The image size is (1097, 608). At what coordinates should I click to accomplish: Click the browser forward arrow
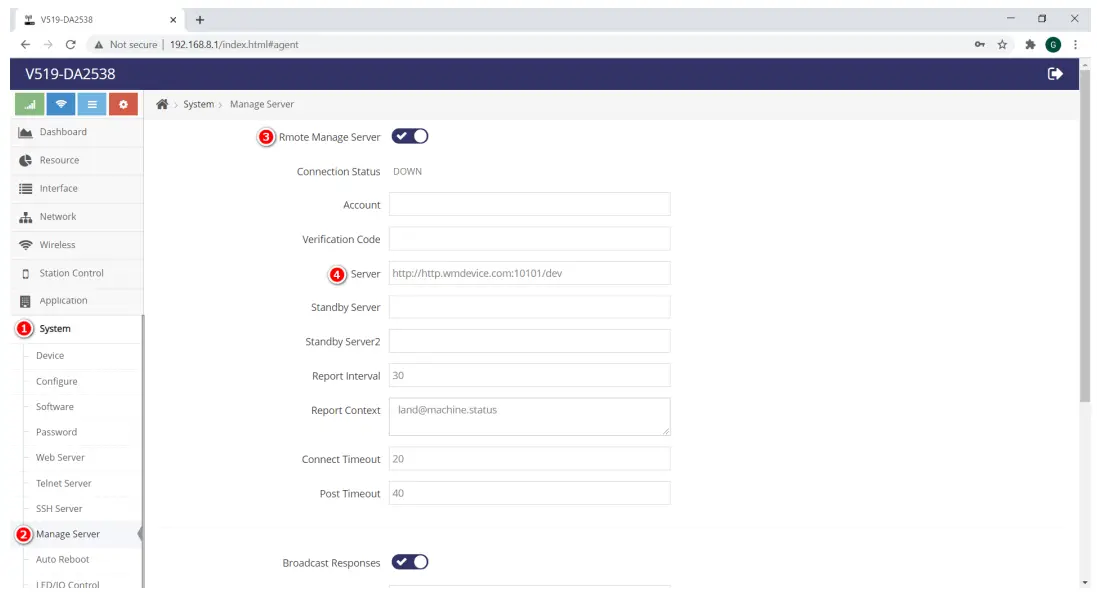tap(48, 44)
